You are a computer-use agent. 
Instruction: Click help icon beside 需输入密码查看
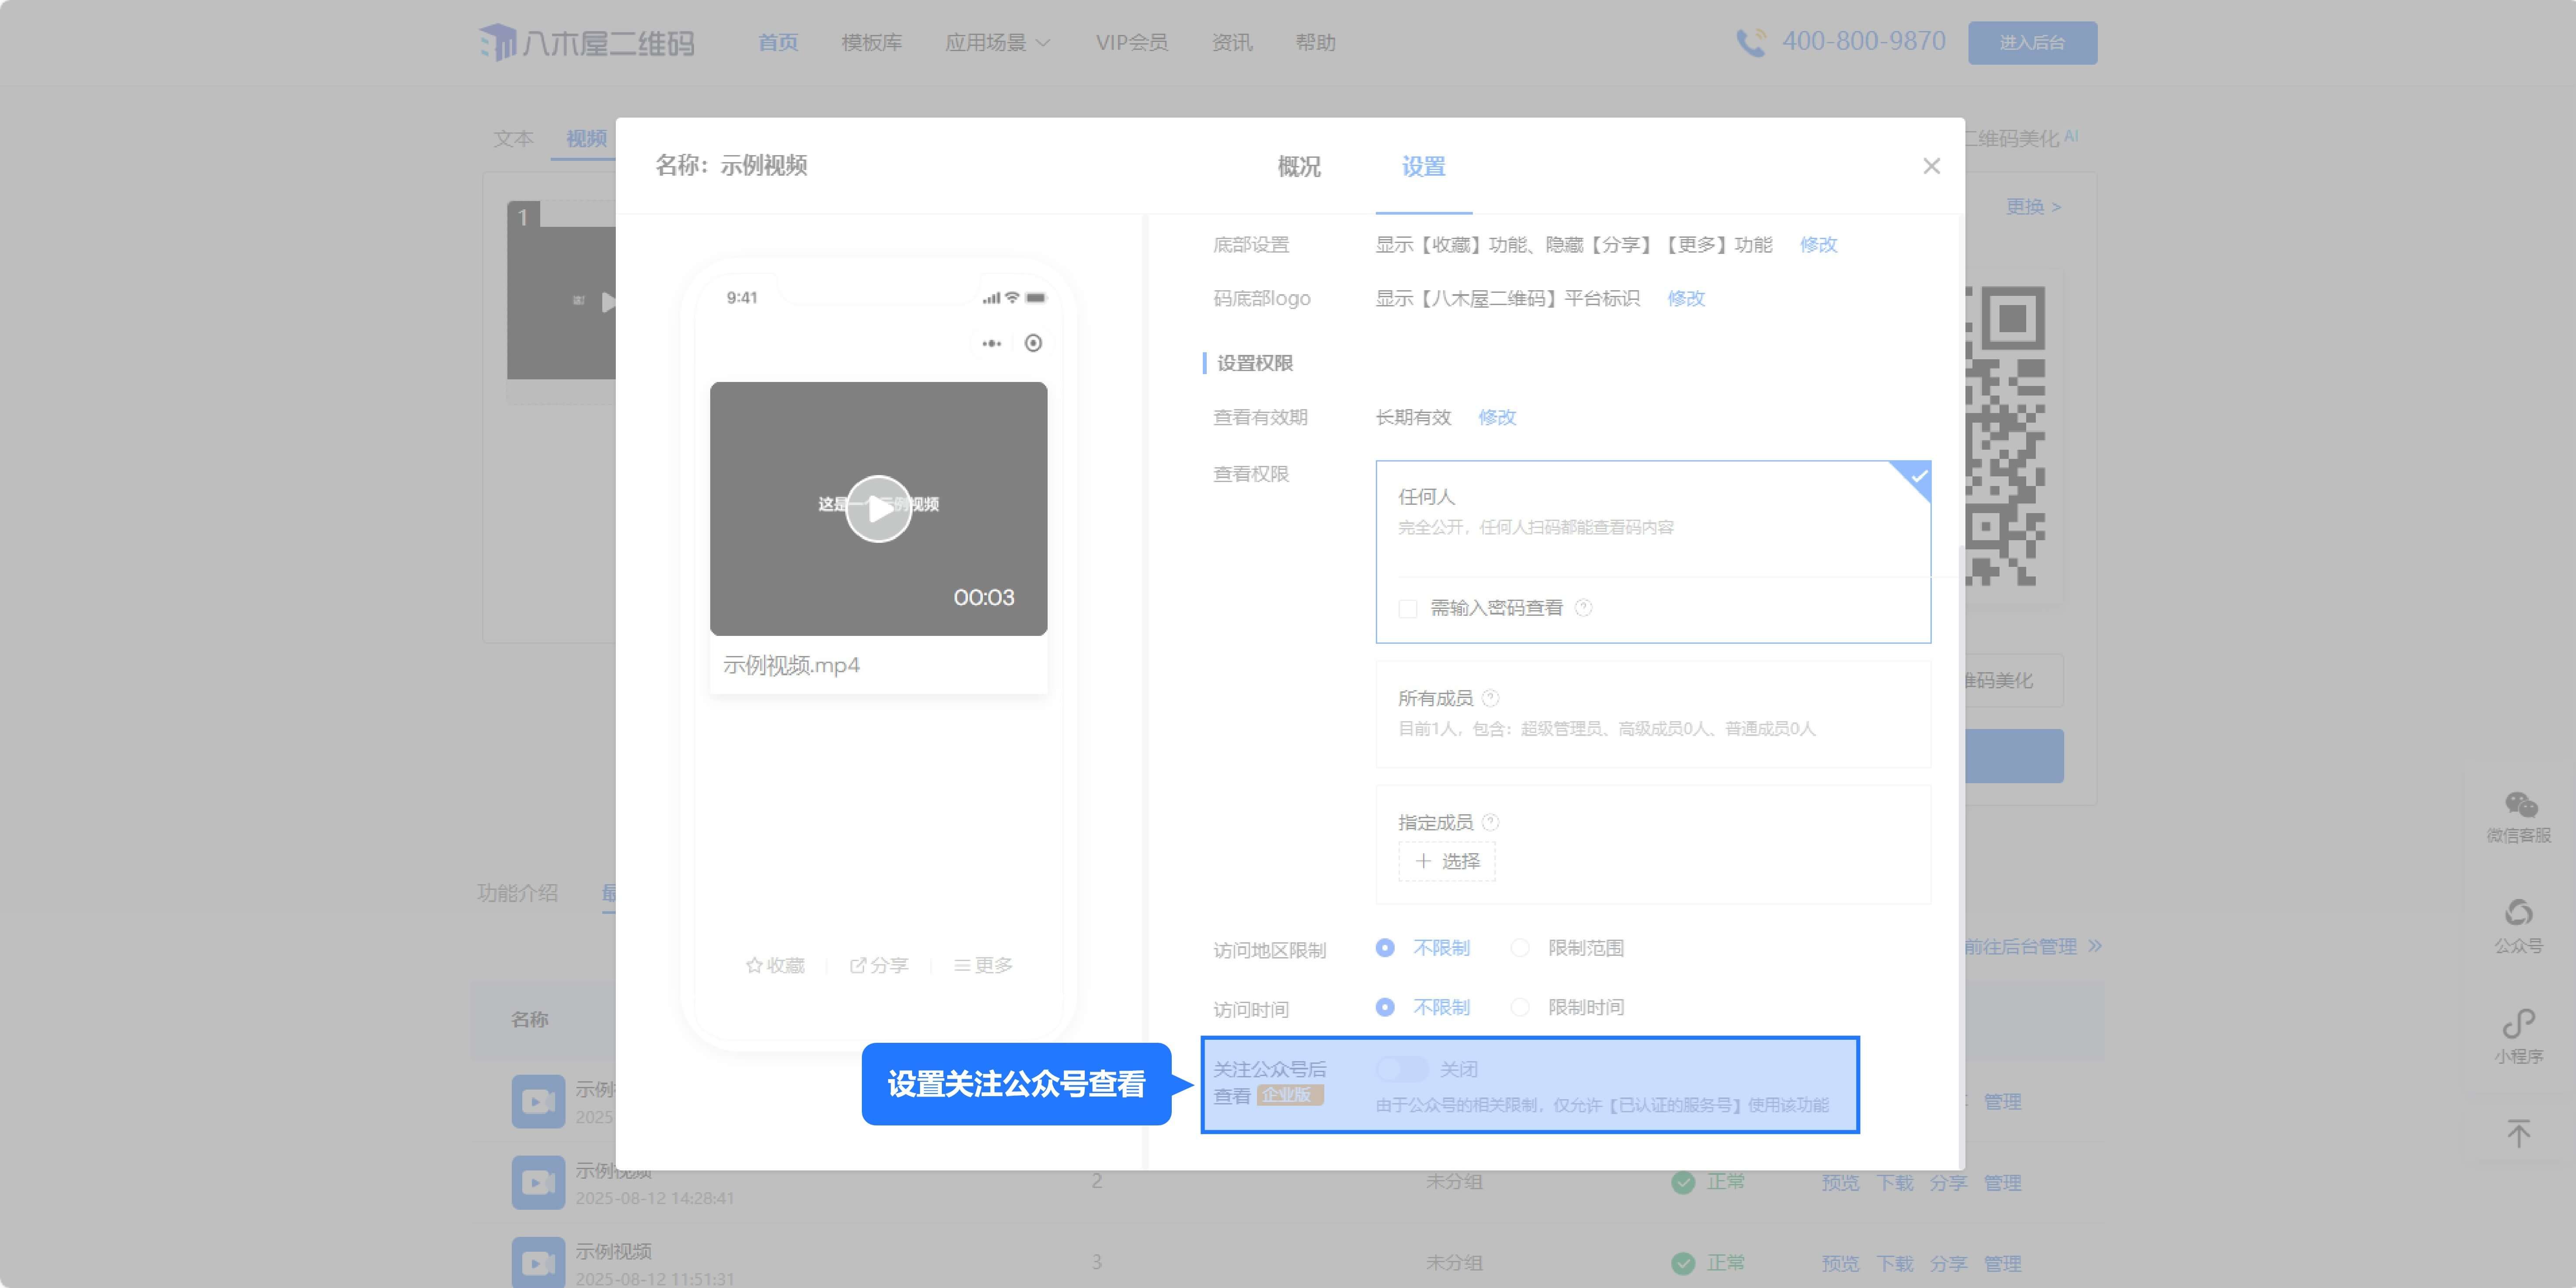1583,607
